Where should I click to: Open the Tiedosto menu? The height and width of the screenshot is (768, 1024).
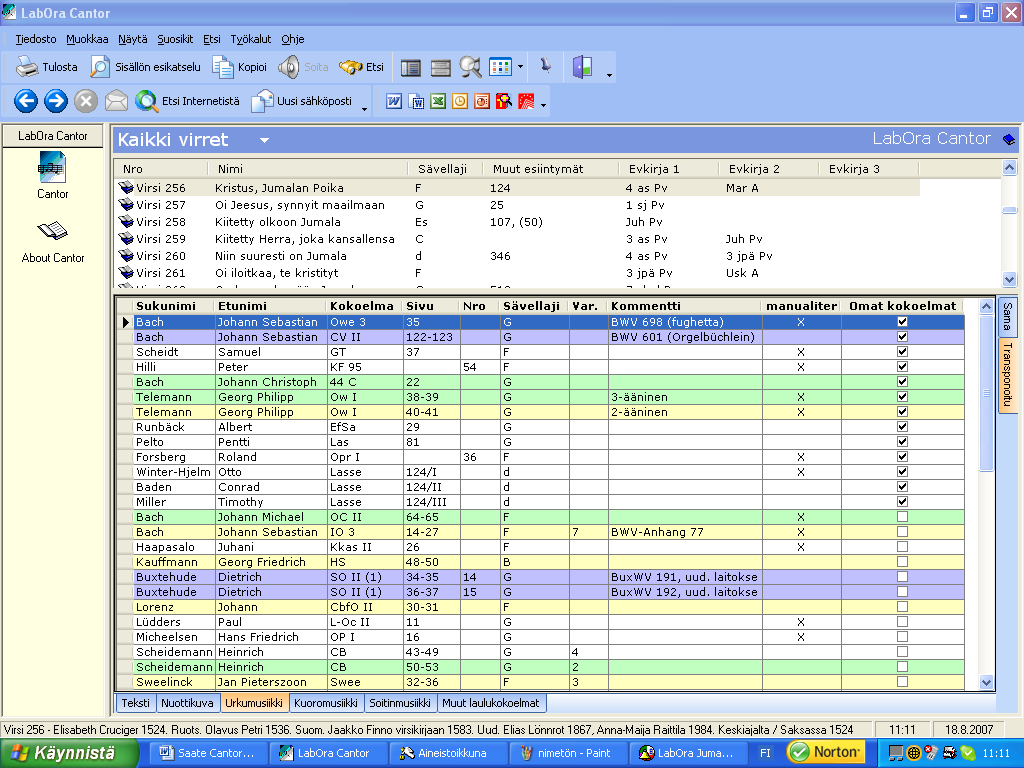click(x=36, y=39)
